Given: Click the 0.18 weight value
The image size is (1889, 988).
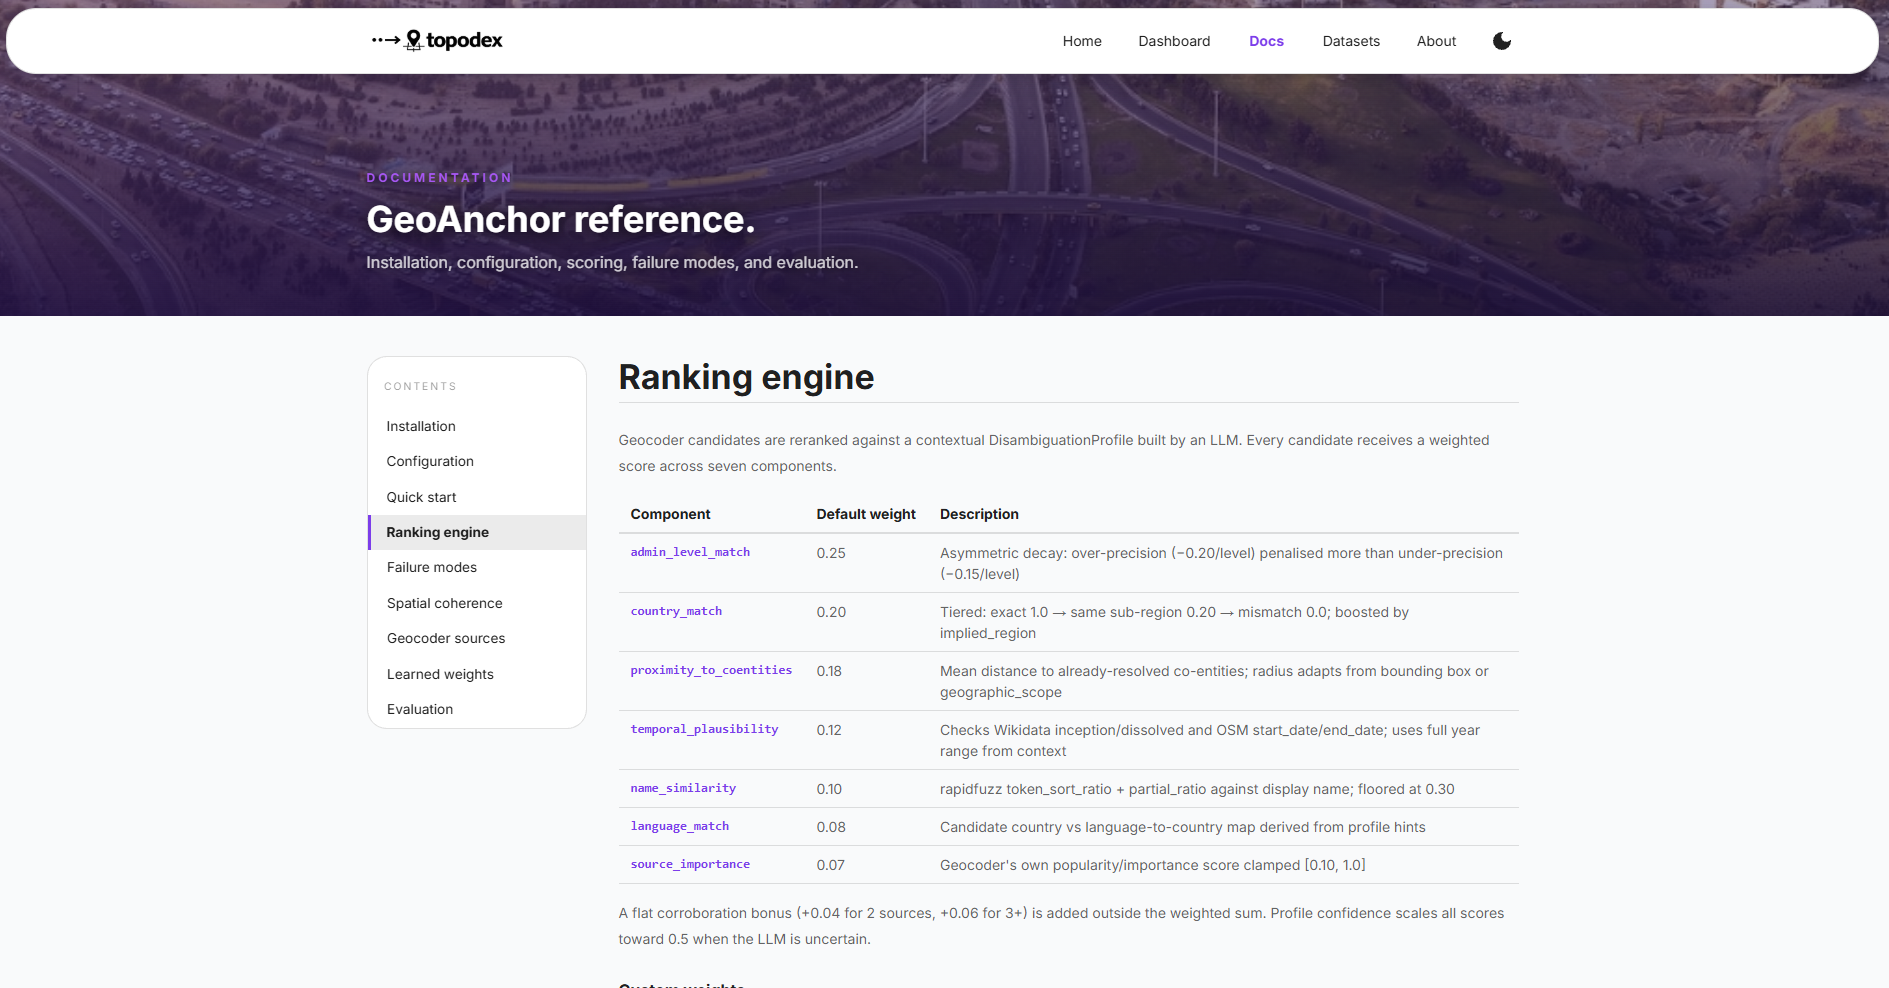Looking at the screenshot, I should pos(829,671).
